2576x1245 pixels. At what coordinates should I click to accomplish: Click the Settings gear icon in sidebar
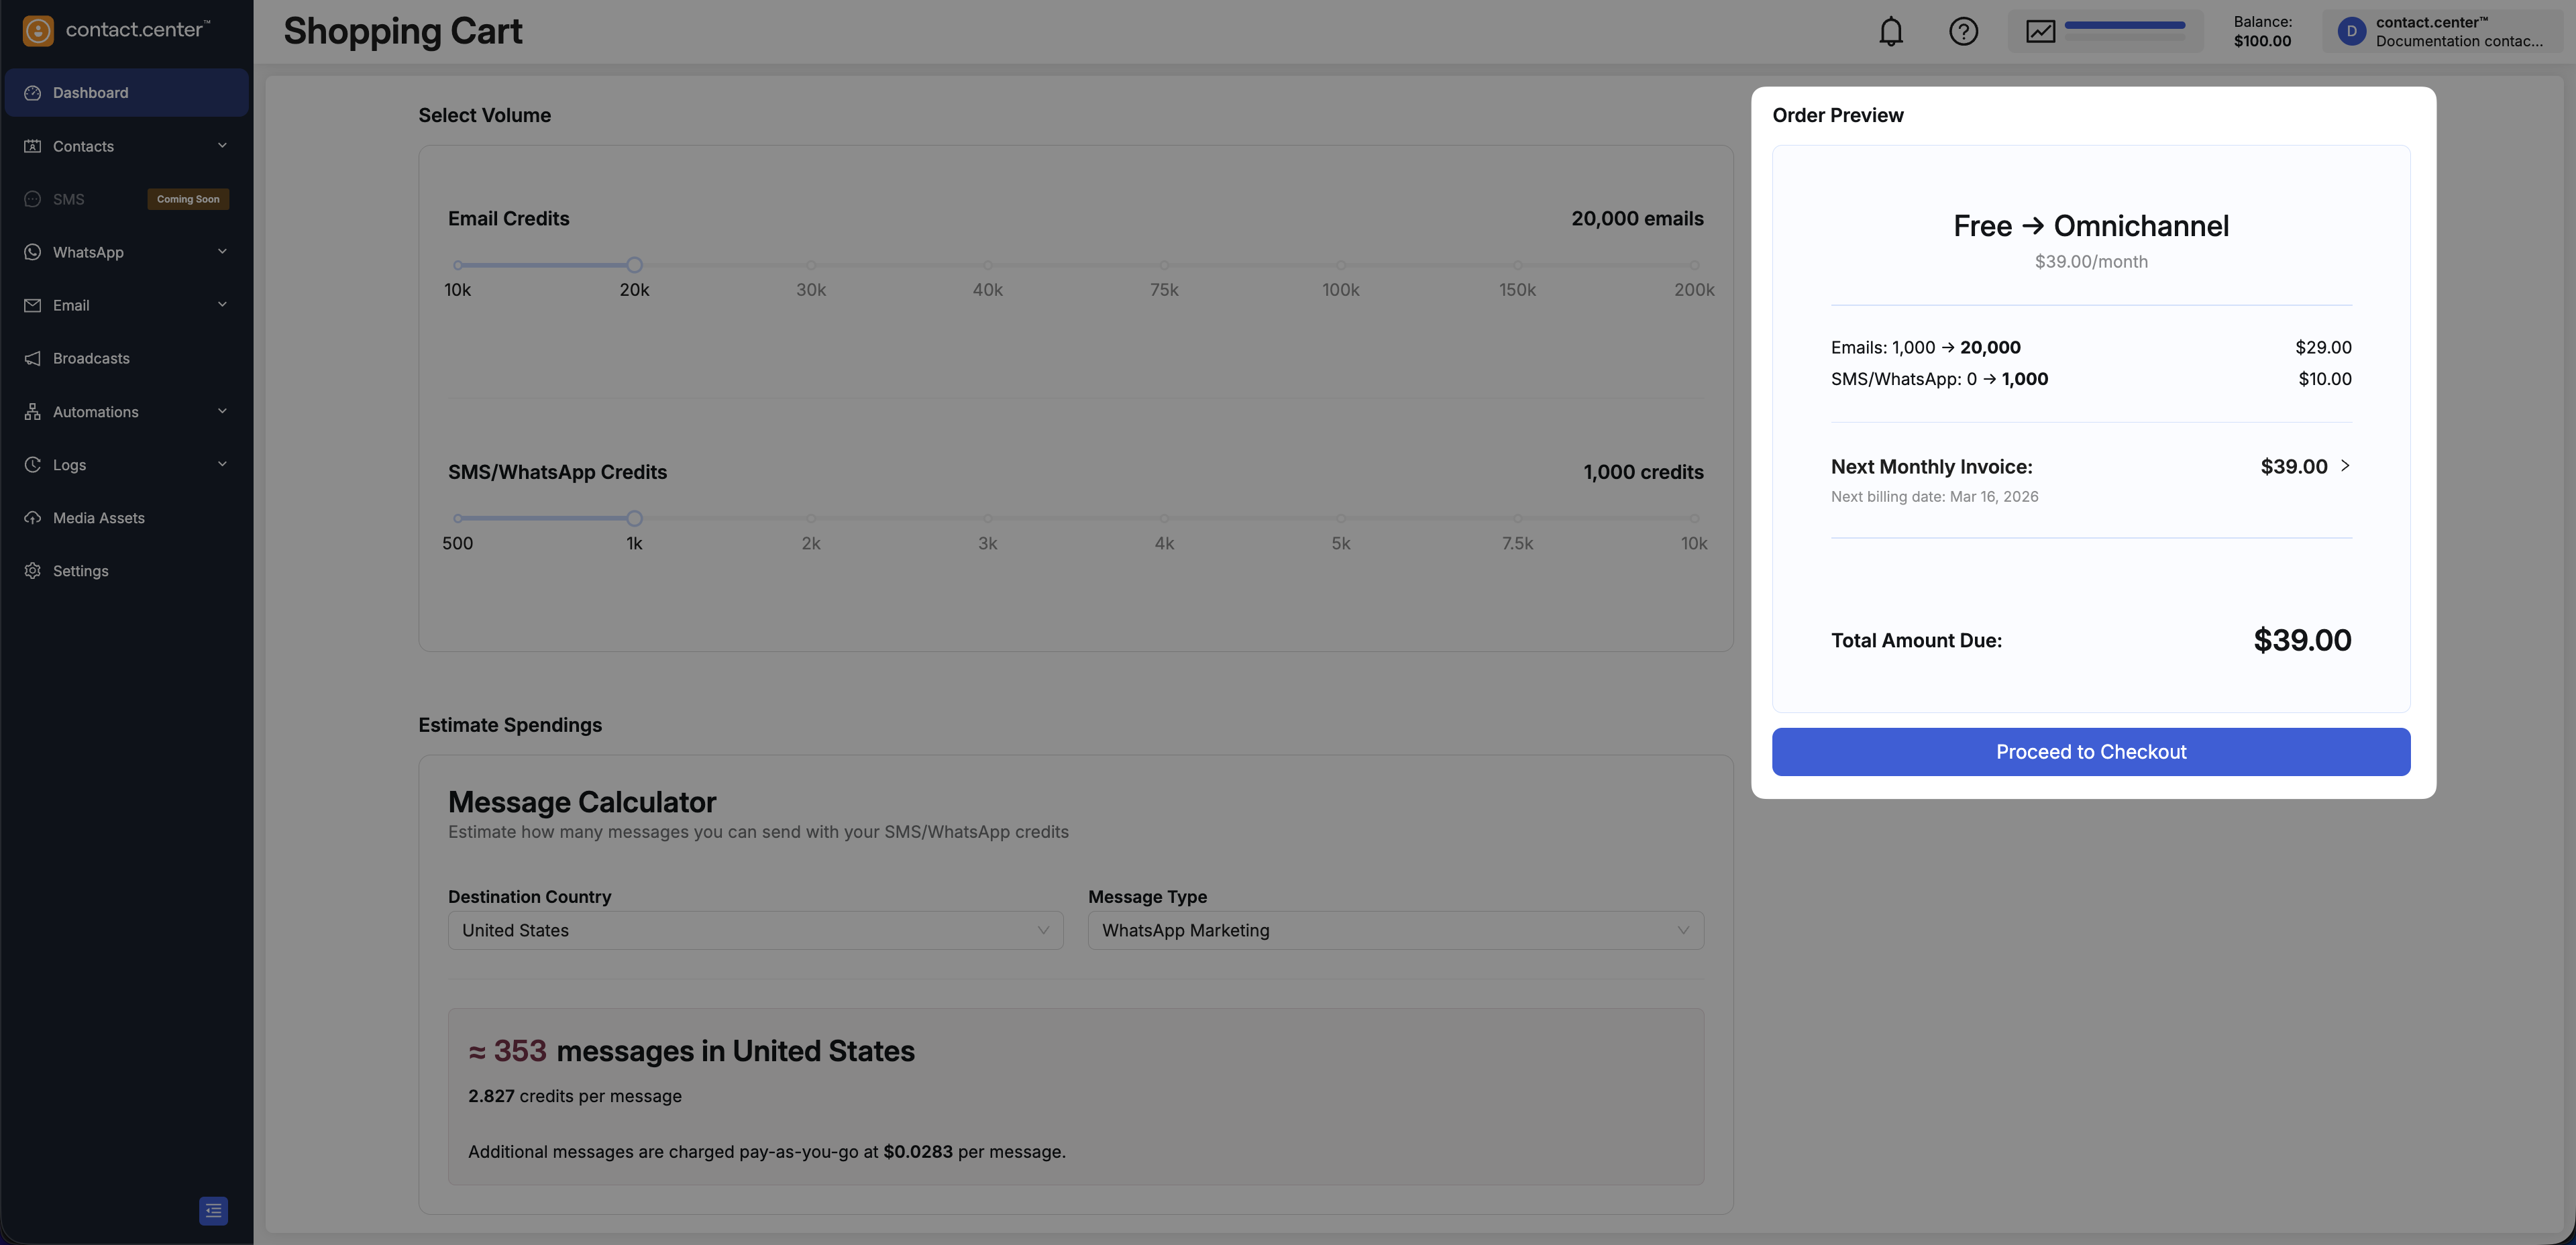click(33, 571)
